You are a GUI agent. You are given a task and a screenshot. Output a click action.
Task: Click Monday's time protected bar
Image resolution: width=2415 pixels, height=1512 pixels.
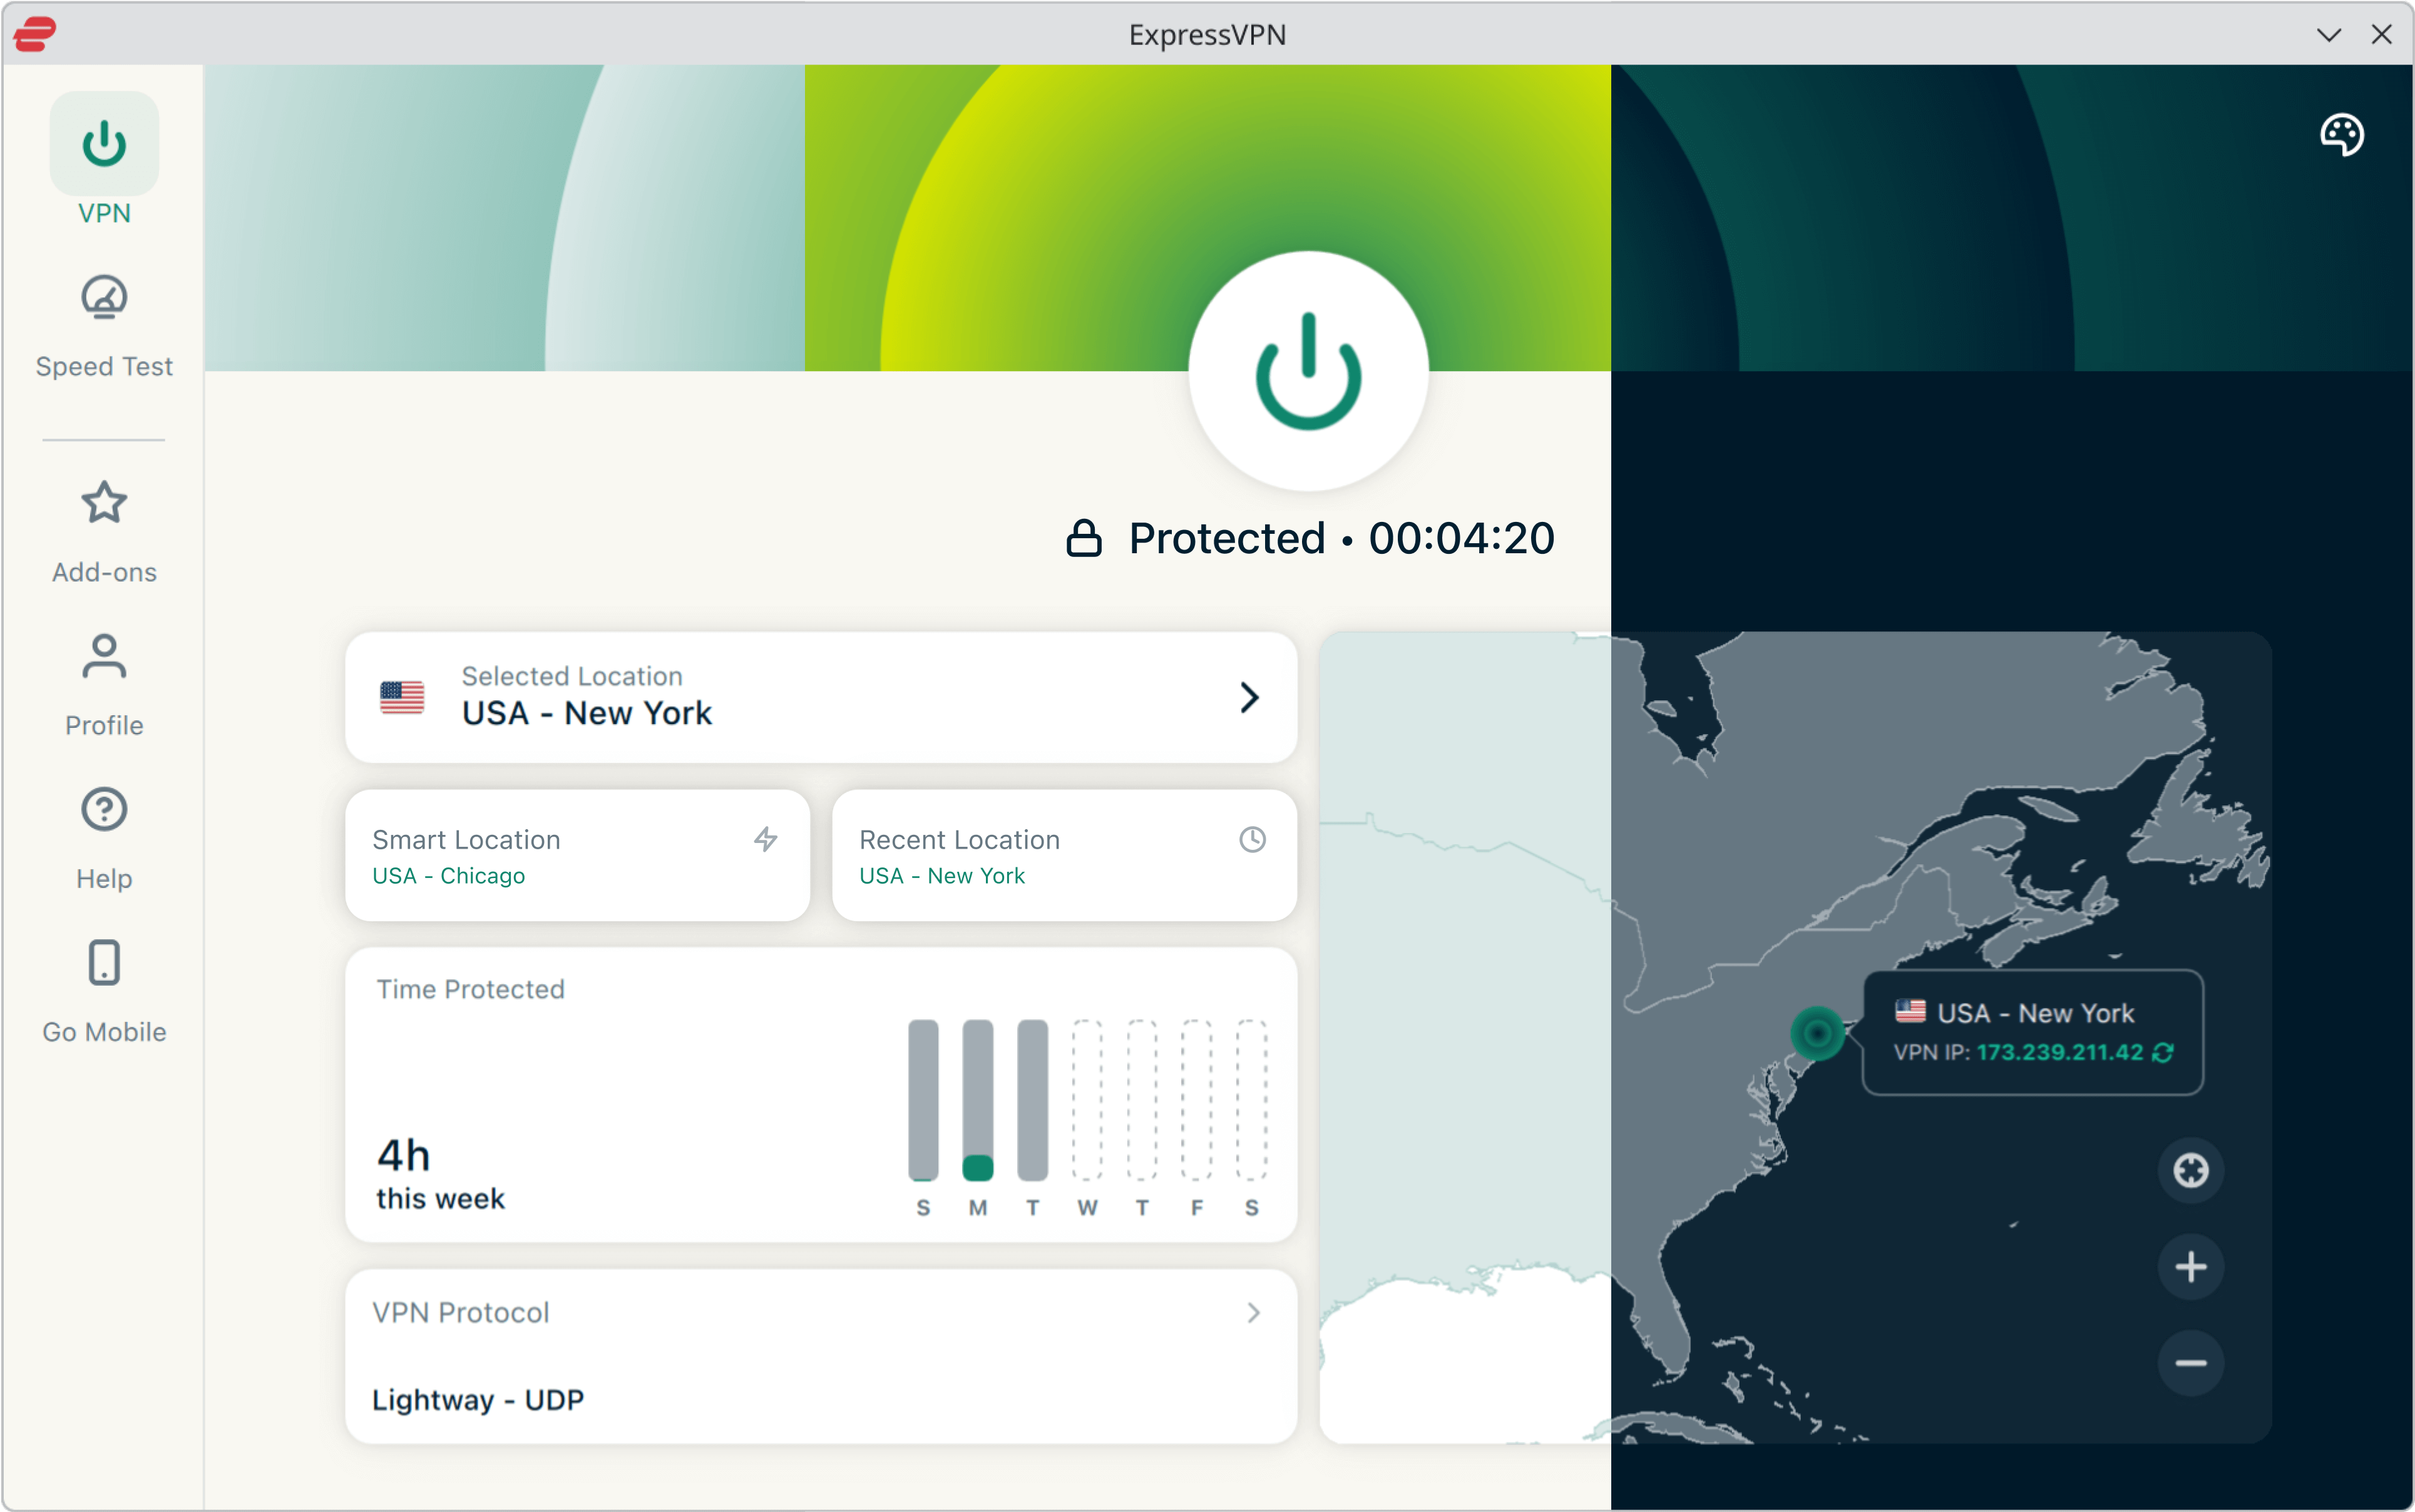[x=977, y=1100]
